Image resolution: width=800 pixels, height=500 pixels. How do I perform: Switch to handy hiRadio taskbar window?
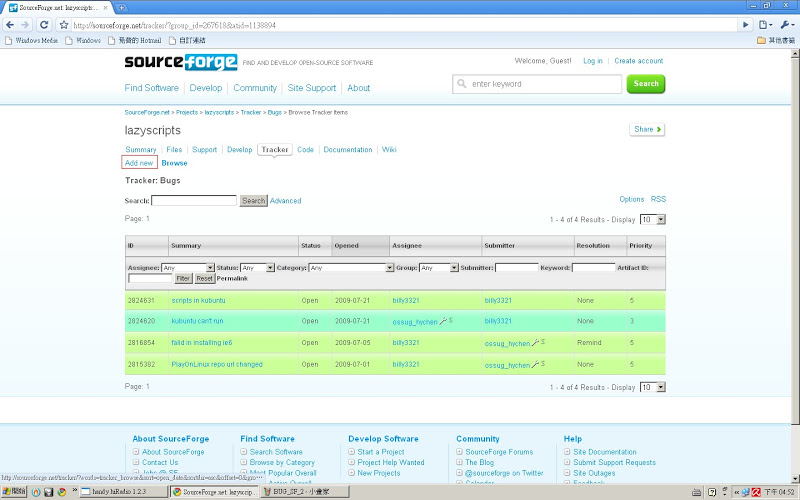click(x=124, y=492)
